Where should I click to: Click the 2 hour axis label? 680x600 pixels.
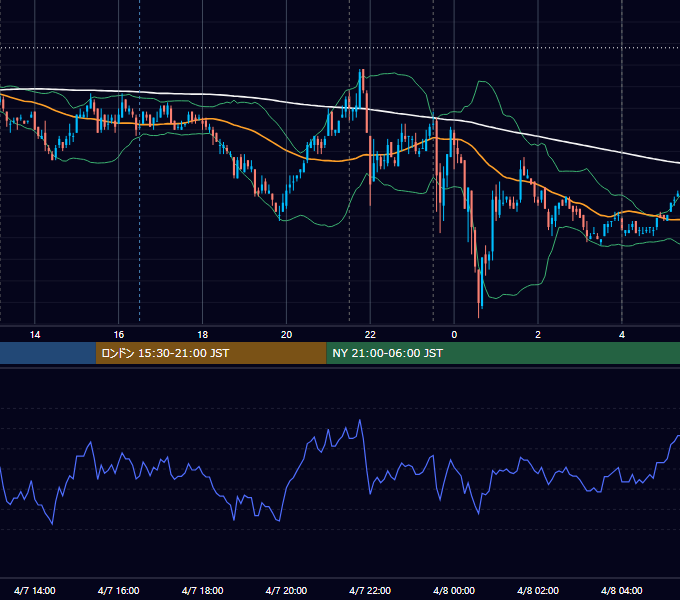538,335
